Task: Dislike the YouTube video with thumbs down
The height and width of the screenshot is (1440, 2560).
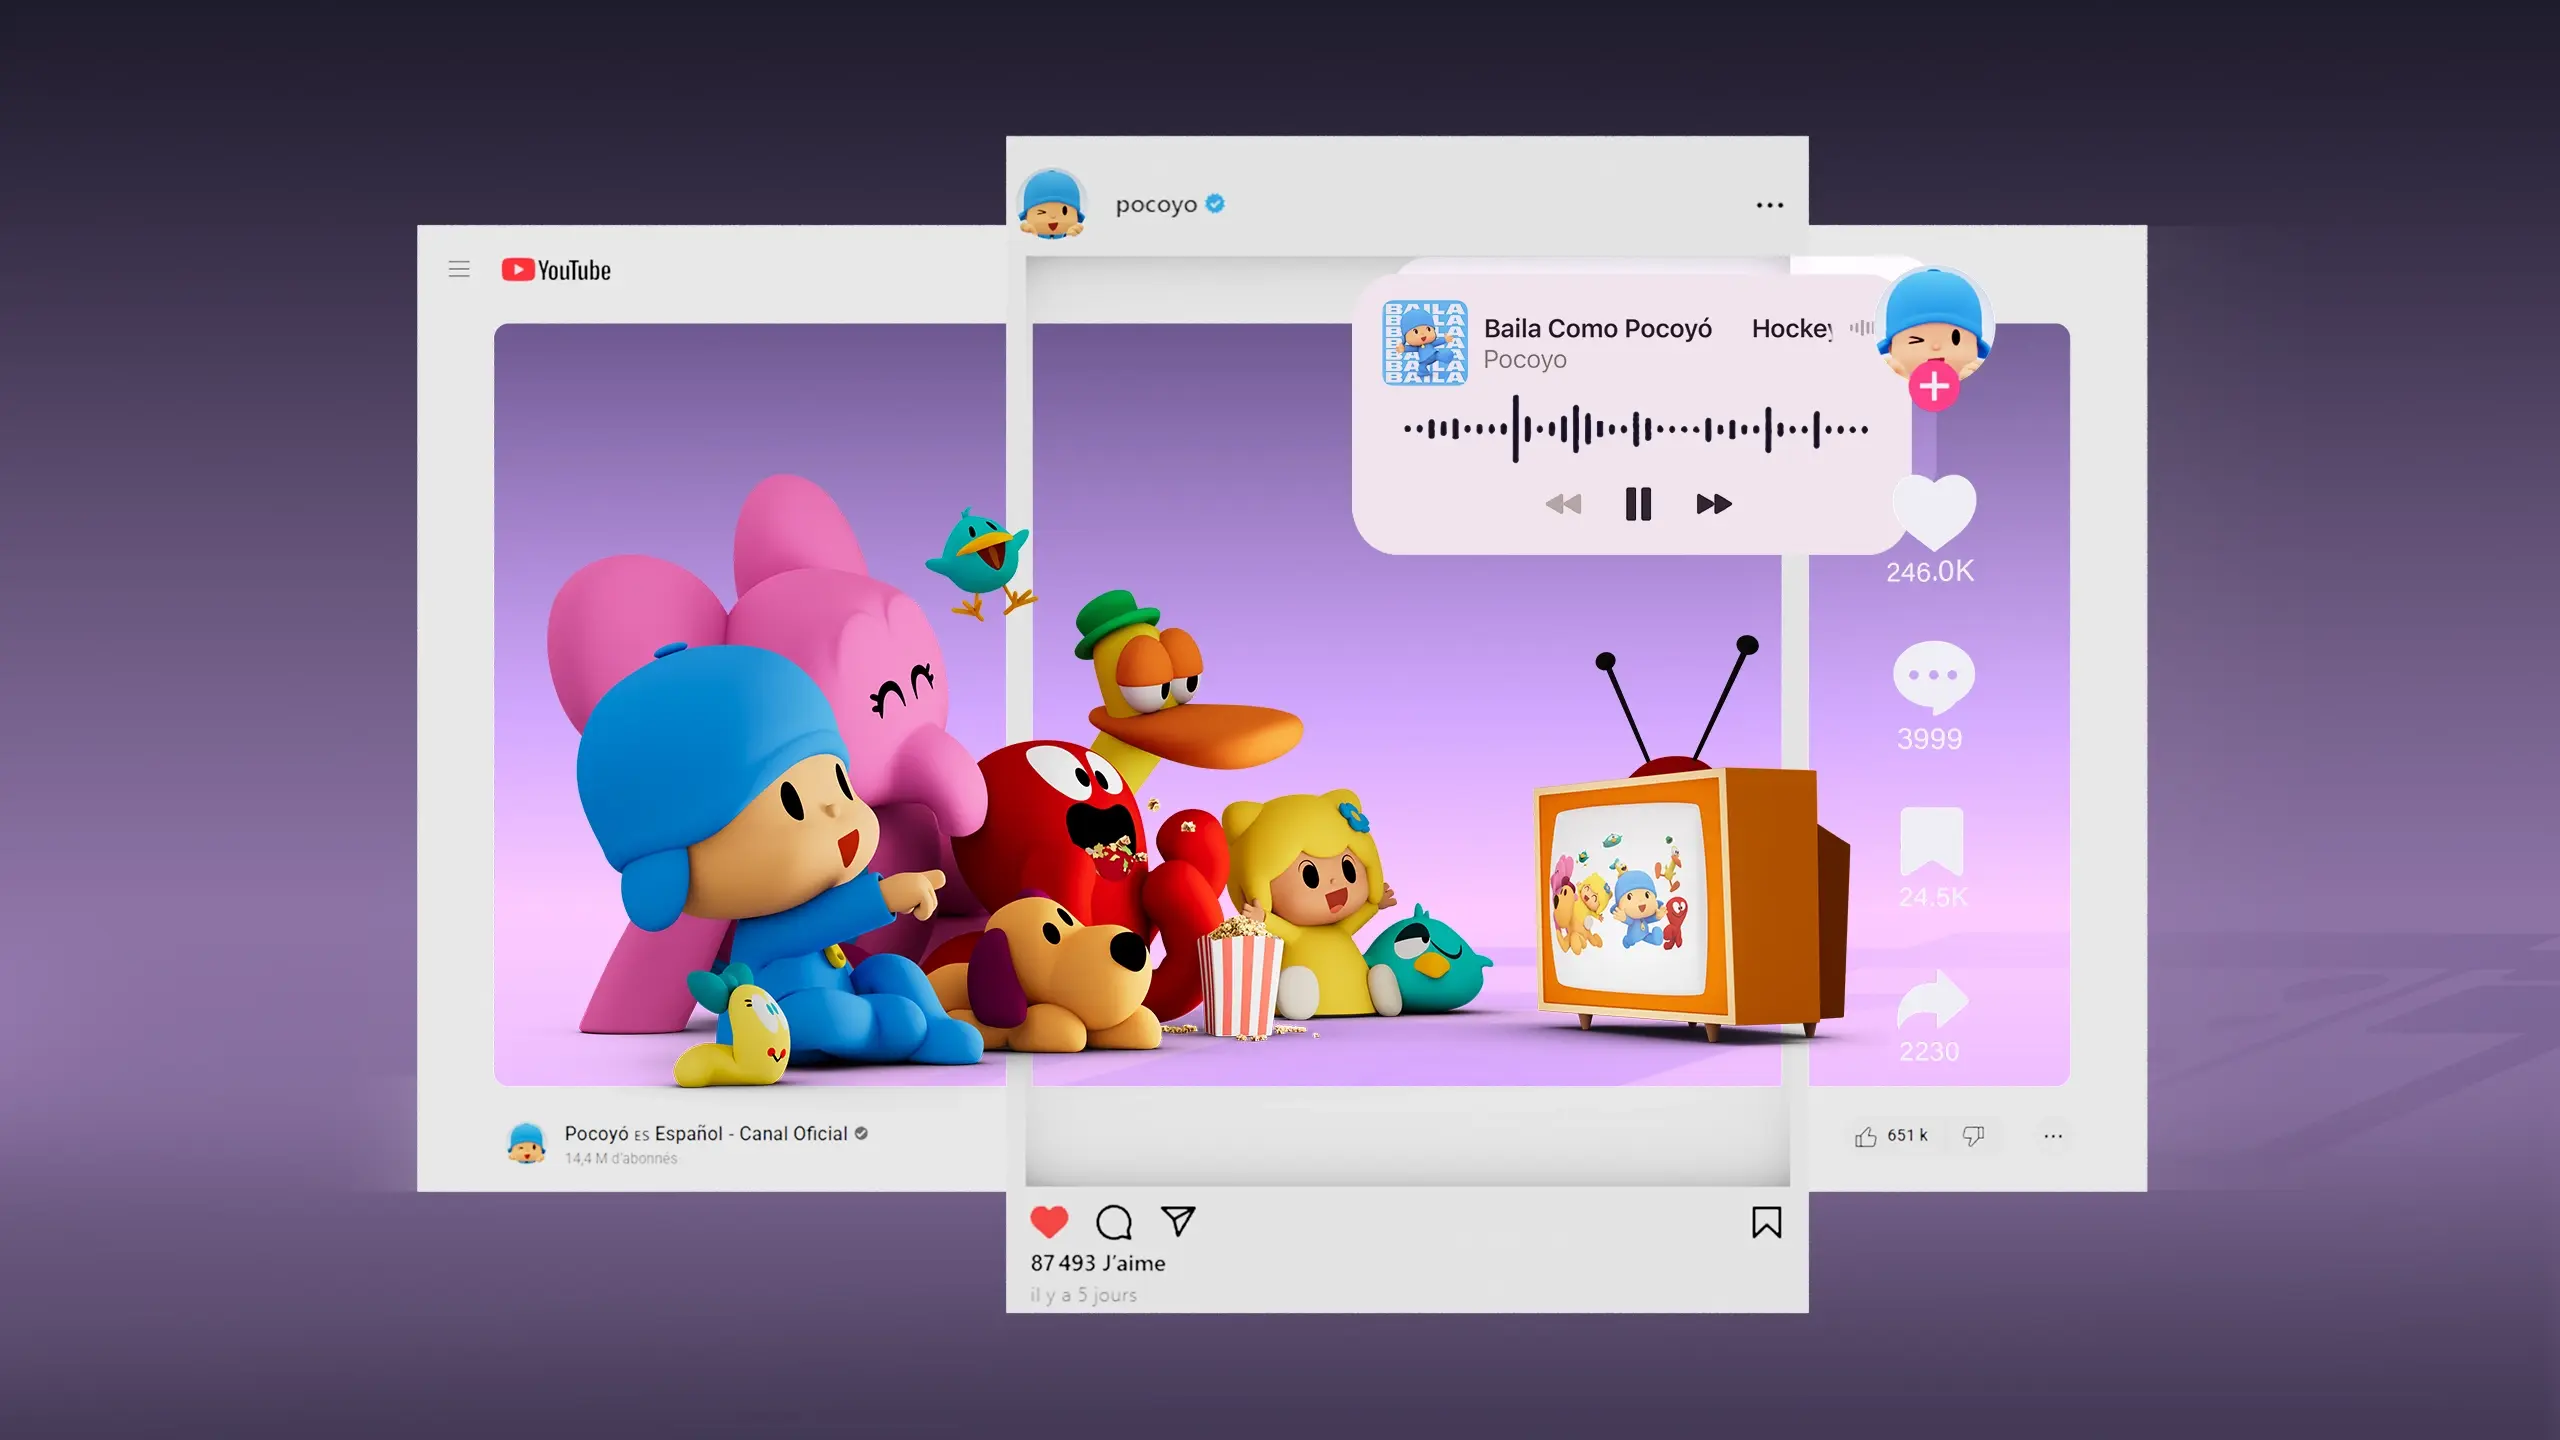Action: point(1973,1136)
